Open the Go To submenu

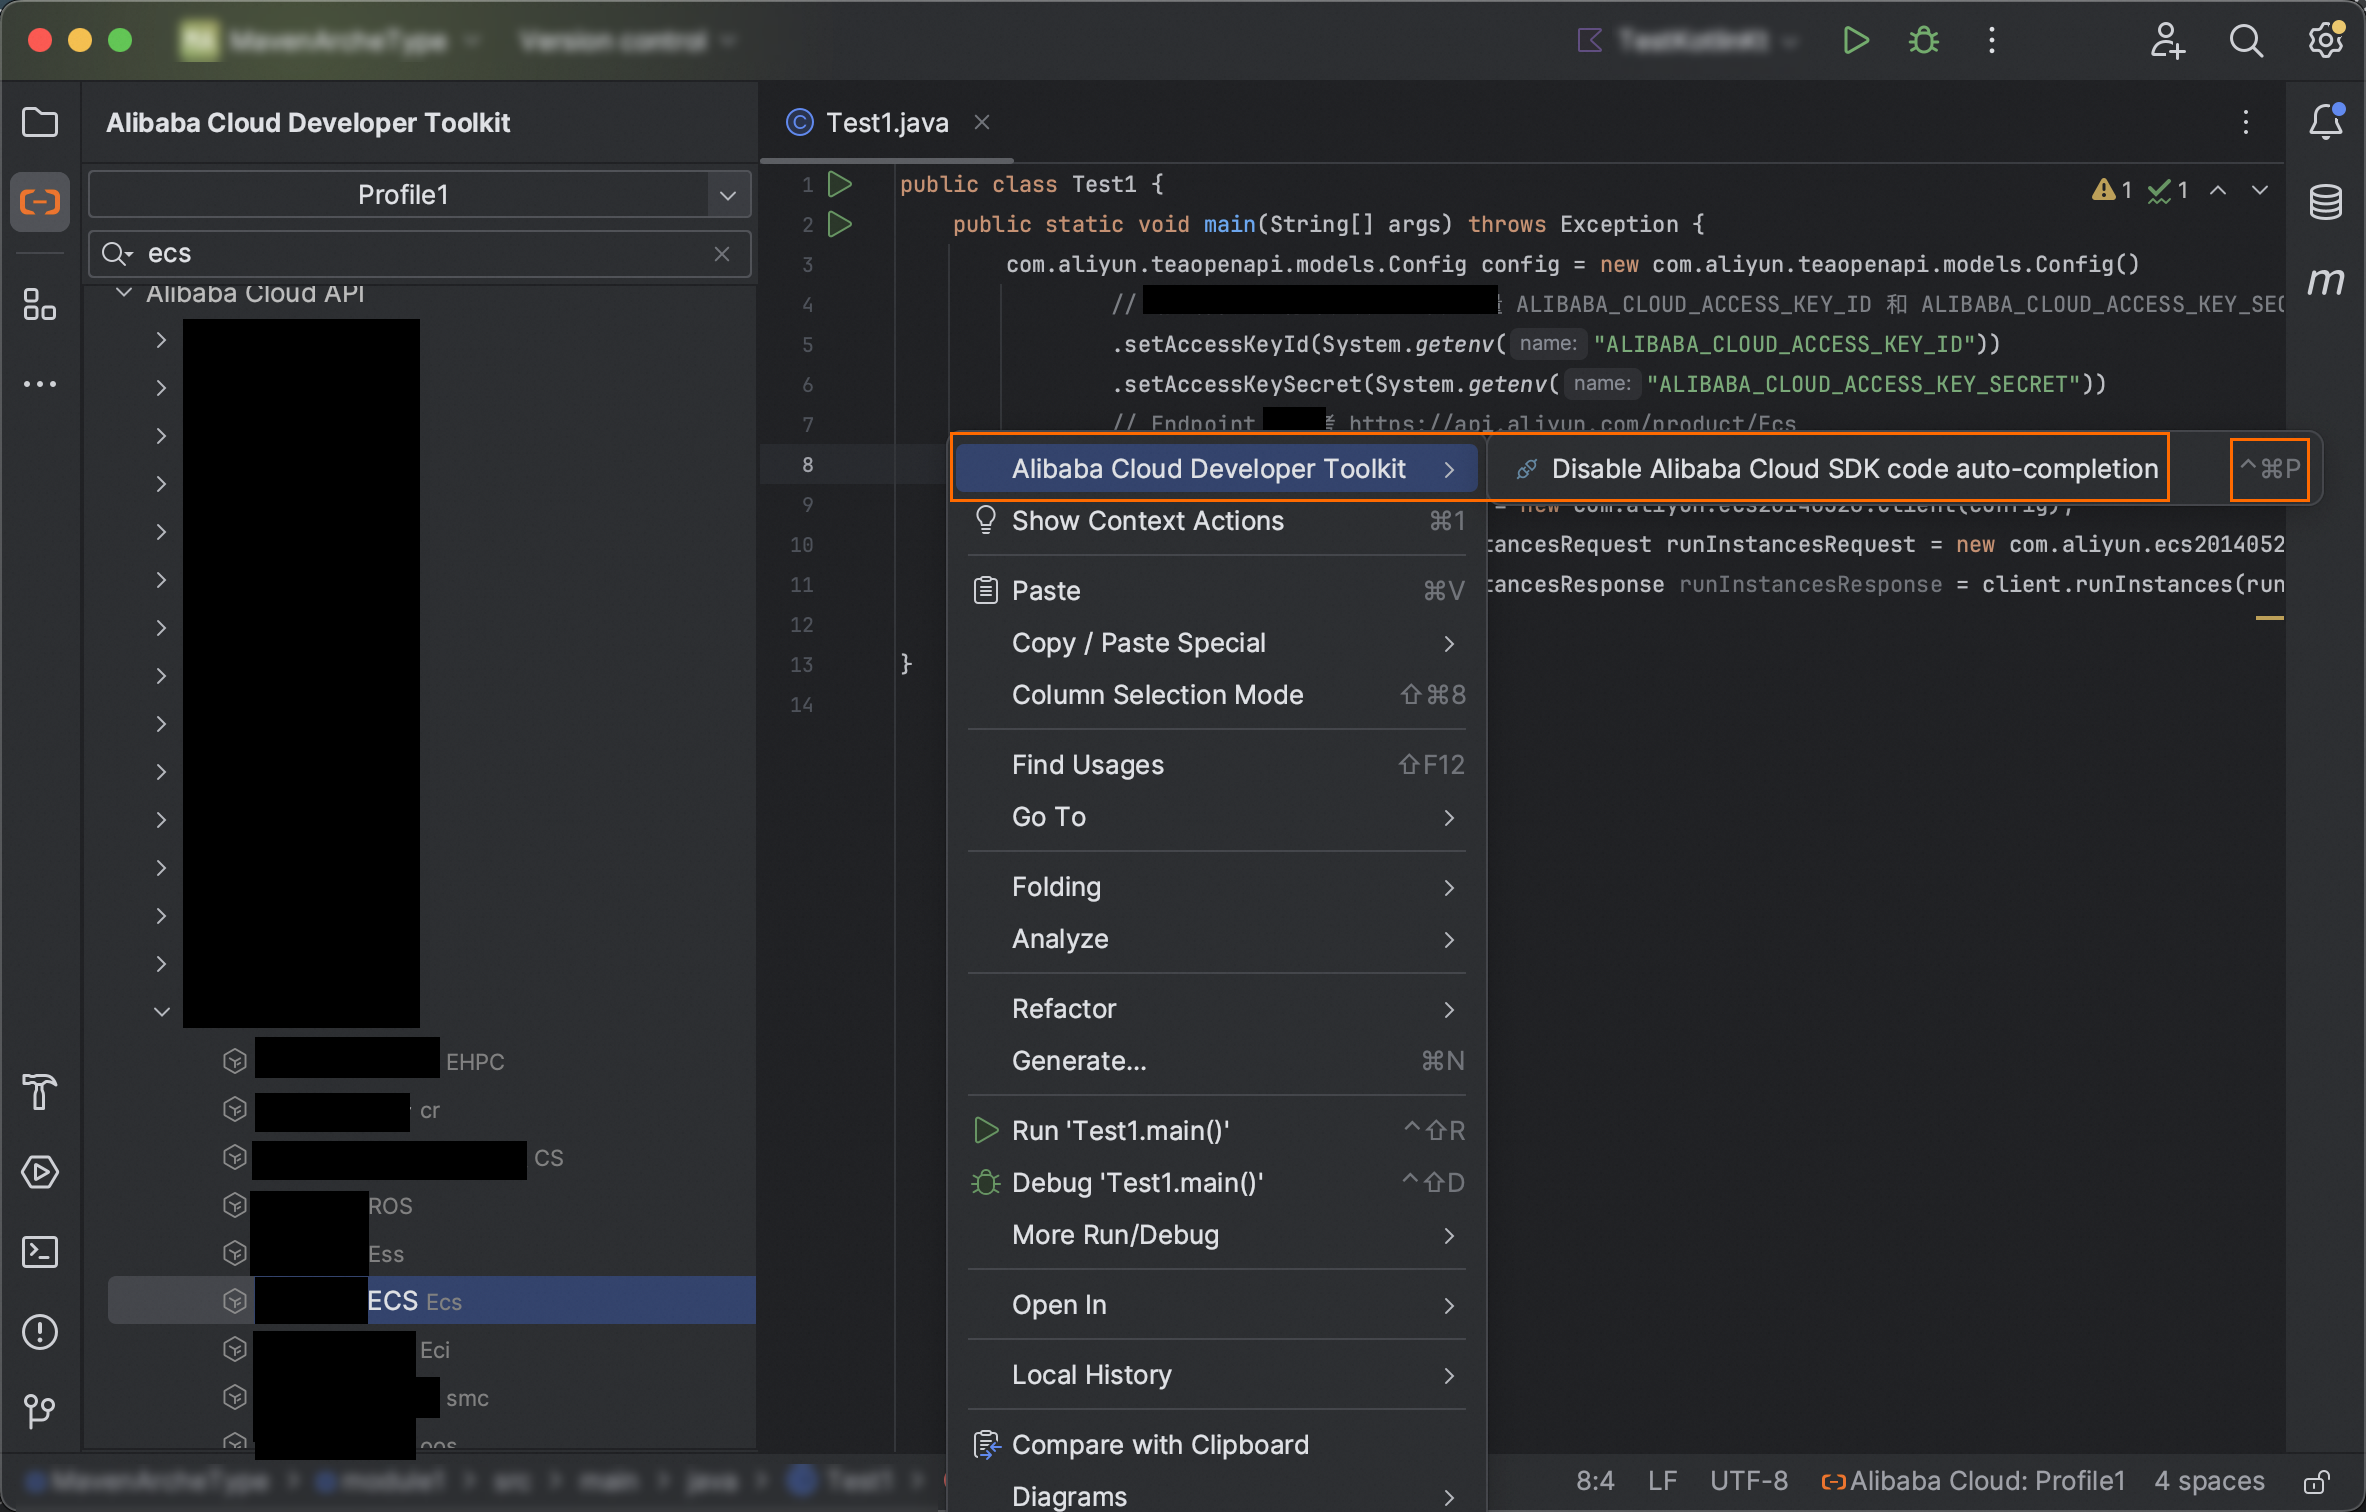1216,817
